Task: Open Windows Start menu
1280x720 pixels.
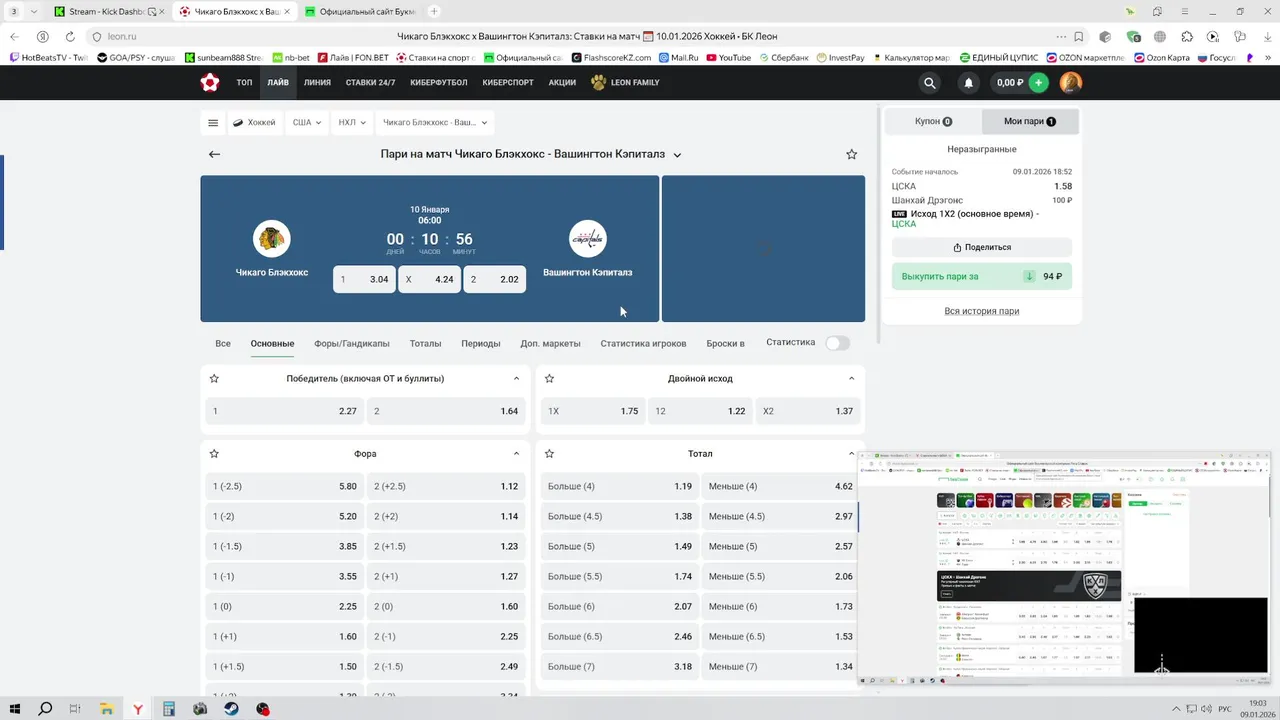Action: (15, 709)
